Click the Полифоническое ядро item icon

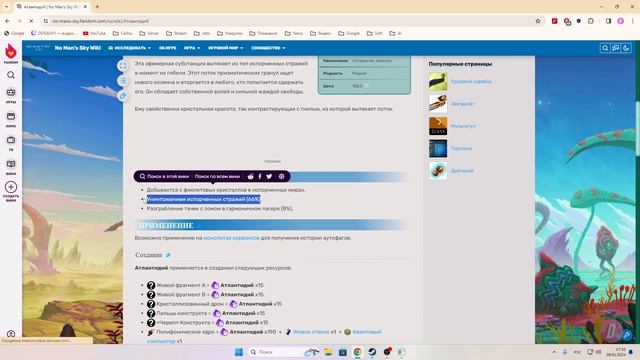[x=151, y=332]
